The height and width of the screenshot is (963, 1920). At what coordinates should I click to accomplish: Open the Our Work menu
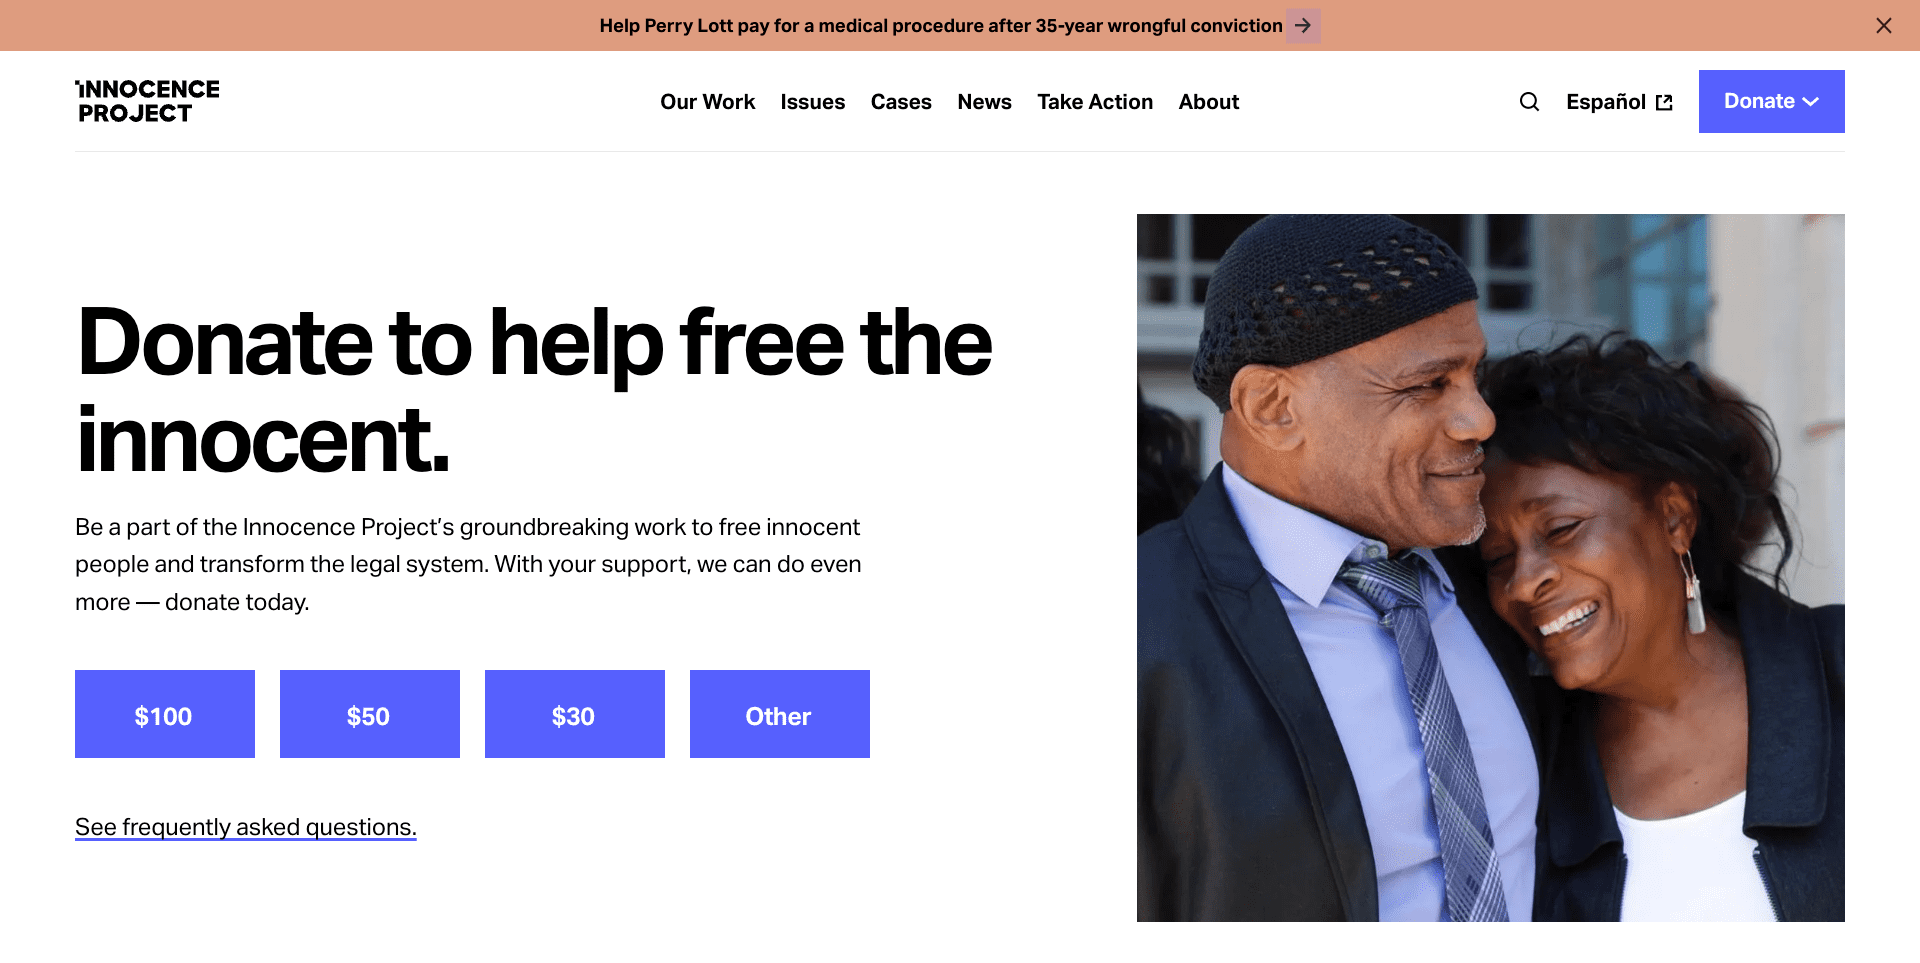707,102
